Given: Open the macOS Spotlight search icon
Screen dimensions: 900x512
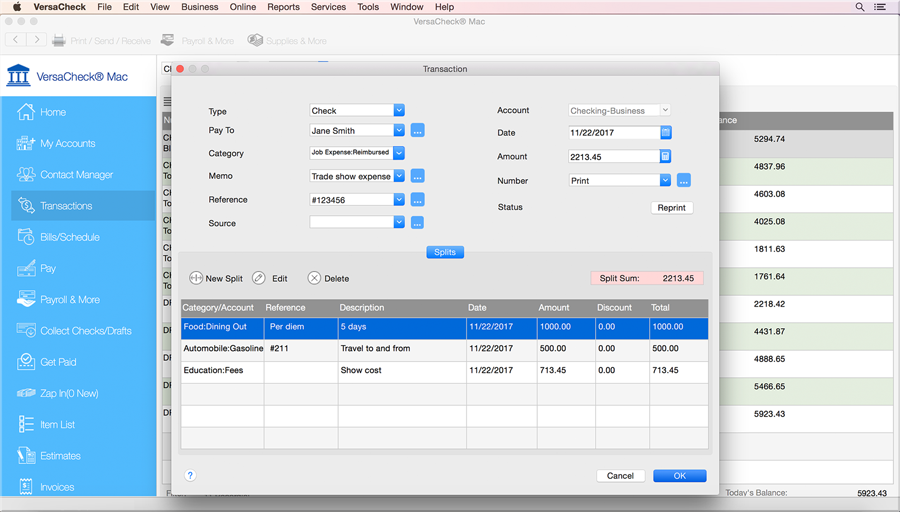Looking at the screenshot, I should tap(860, 7).
